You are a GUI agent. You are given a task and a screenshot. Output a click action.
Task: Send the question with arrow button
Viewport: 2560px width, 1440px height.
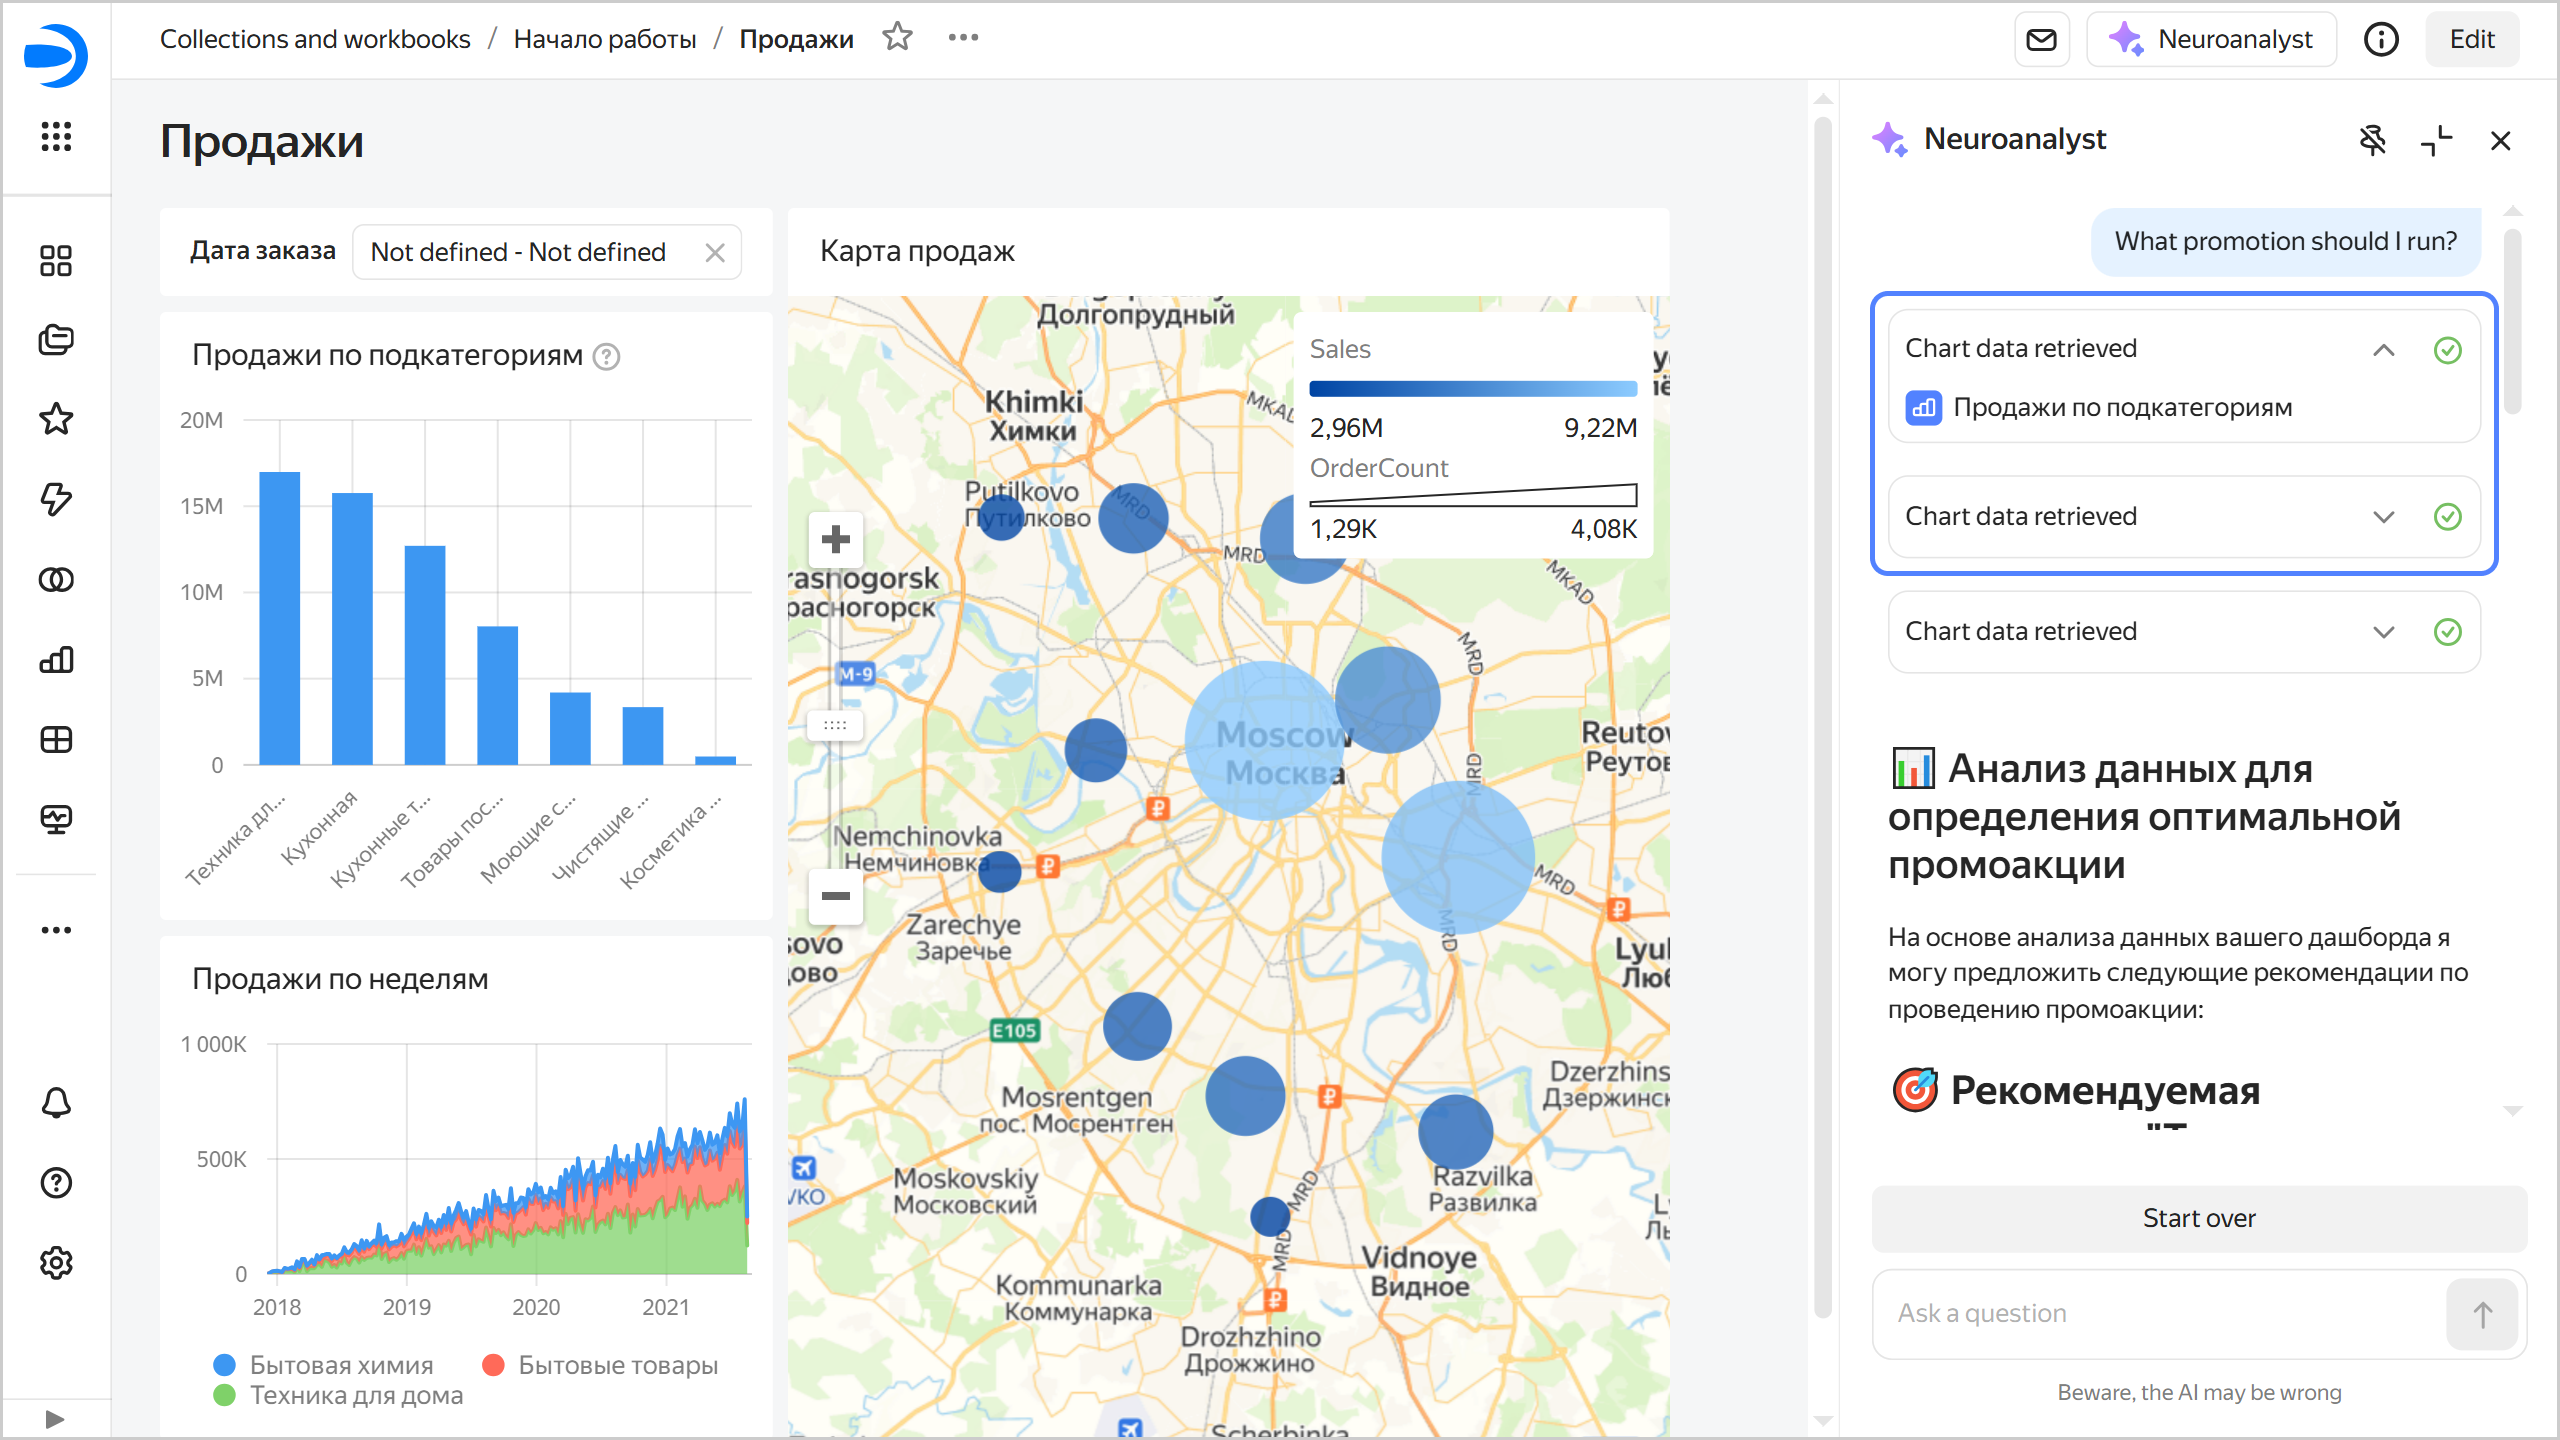tap(2482, 1314)
